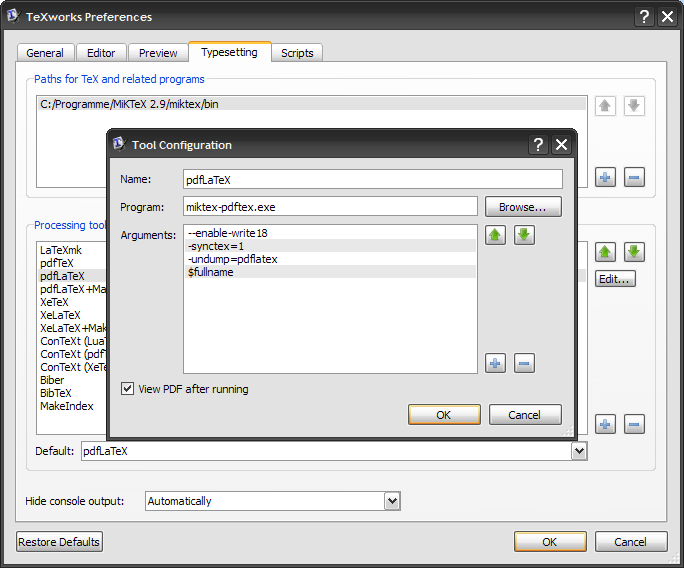Add a new processing tool
The width and height of the screenshot is (684, 568).
click(x=605, y=424)
